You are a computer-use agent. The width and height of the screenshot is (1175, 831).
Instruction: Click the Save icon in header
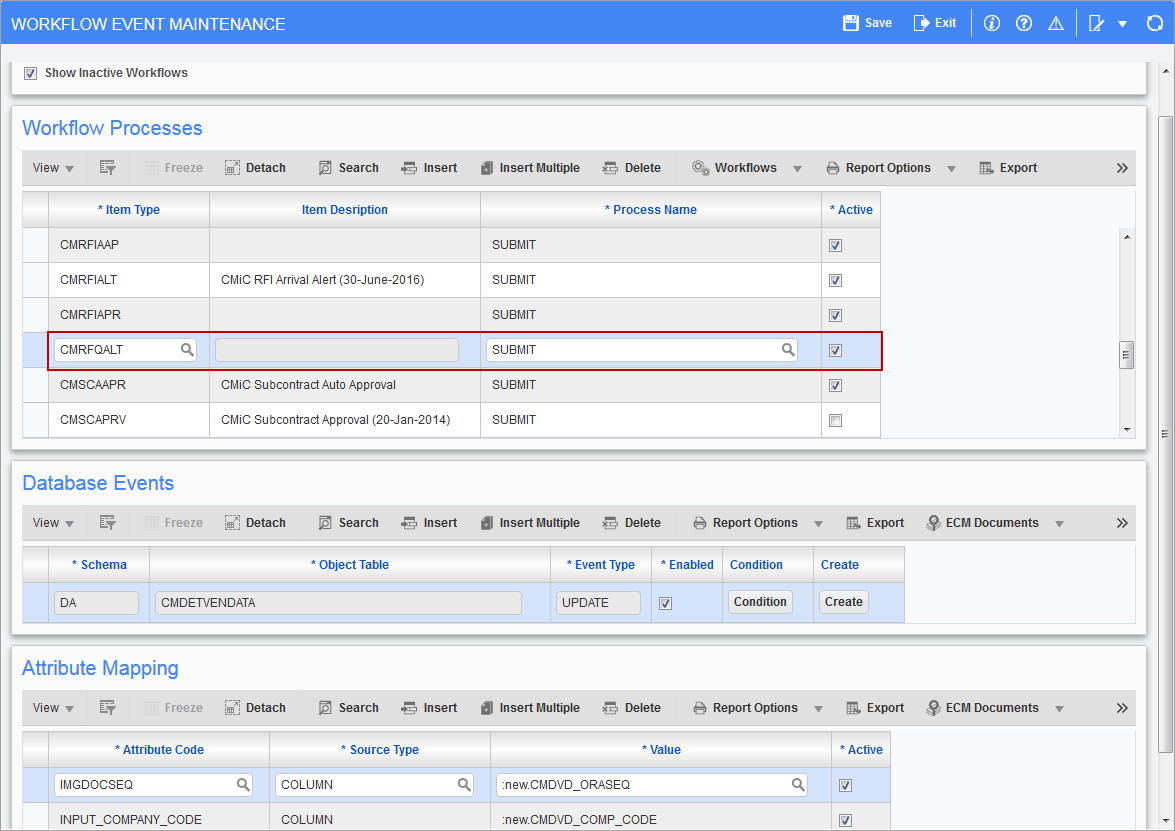[851, 23]
